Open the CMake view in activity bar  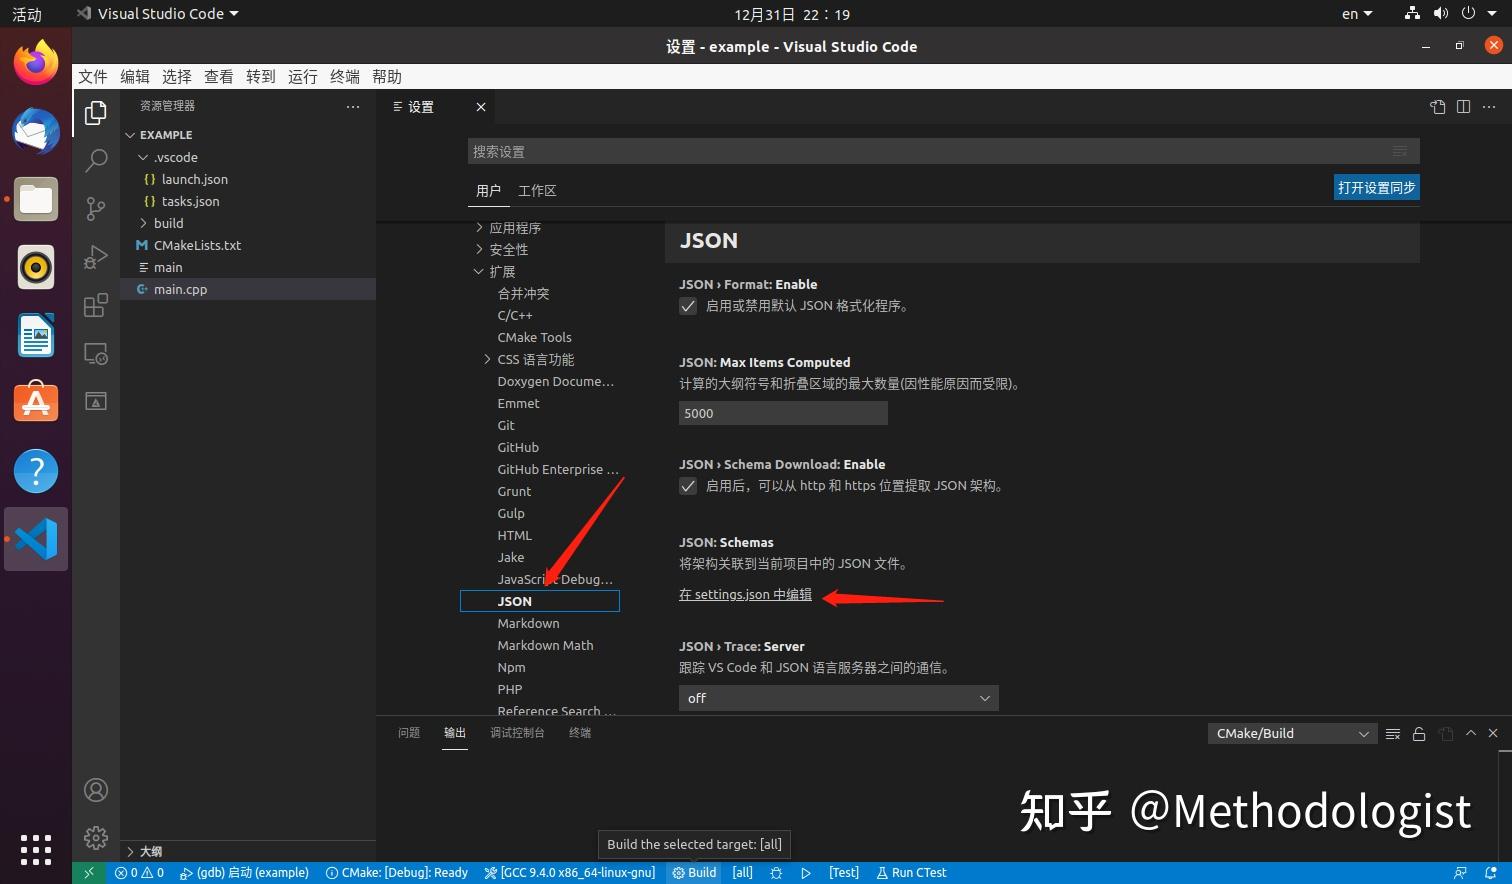96,401
